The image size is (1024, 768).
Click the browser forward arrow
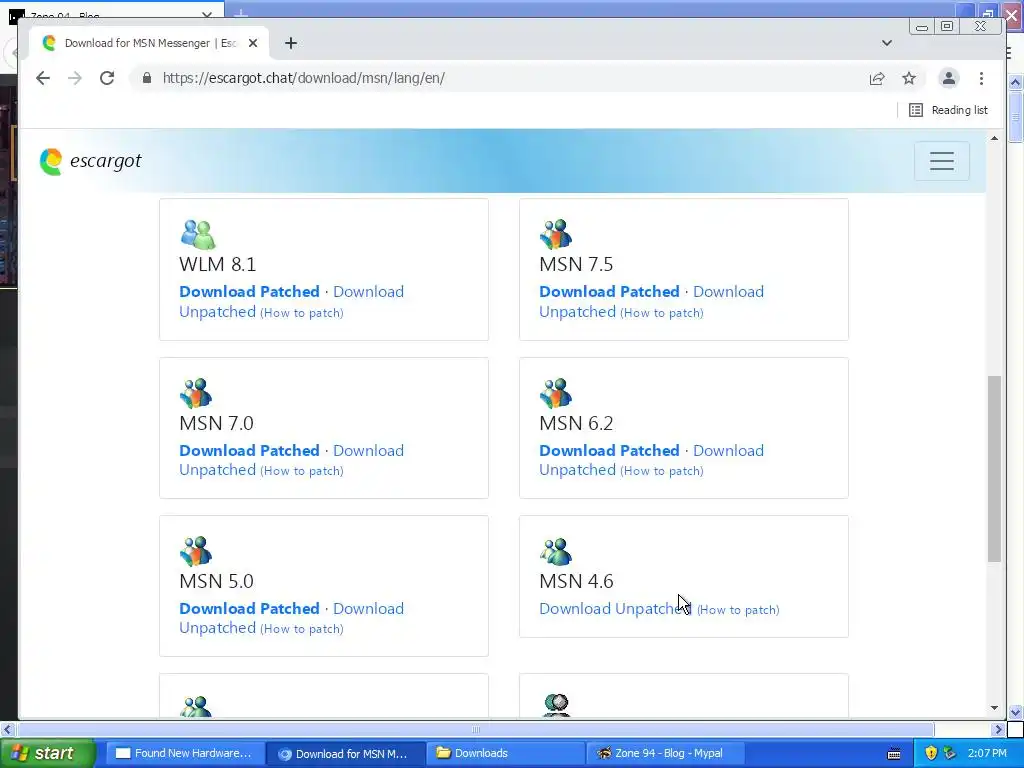74,78
